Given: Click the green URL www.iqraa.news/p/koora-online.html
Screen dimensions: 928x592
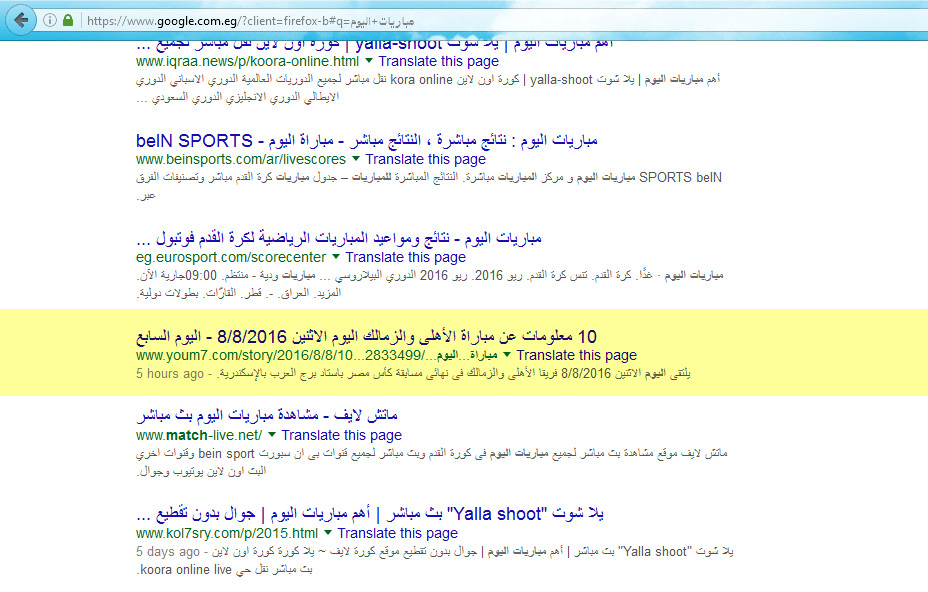Looking at the screenshot, I should coord(247,62).
